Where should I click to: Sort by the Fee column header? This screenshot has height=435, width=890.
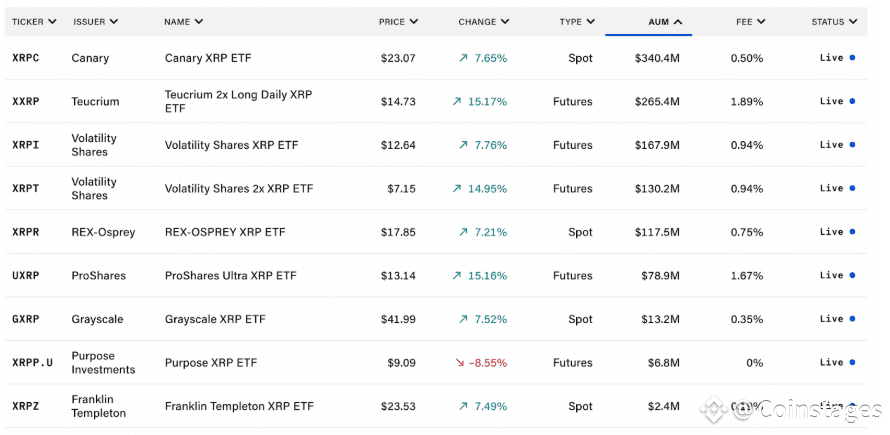pyautogui.click(x=750, y=21)
